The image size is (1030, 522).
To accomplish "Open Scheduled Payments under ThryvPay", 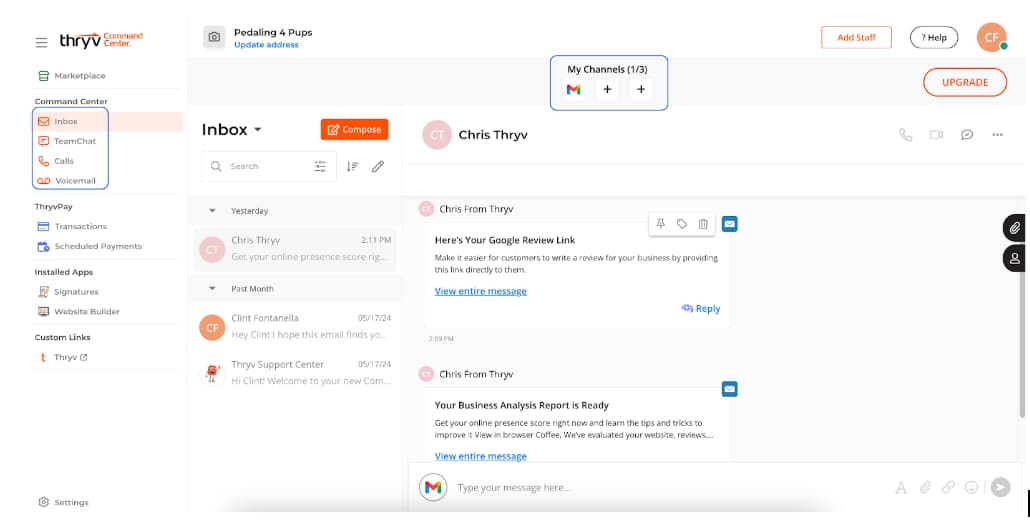I will pyautogui.click(x=89, y=246).
